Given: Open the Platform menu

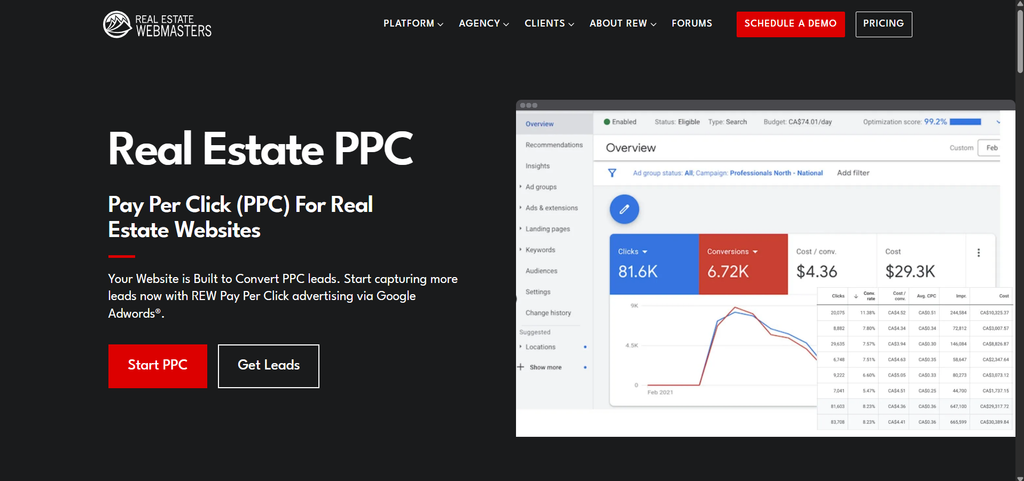Looking at the screenshot, I should tap(413, 23).
